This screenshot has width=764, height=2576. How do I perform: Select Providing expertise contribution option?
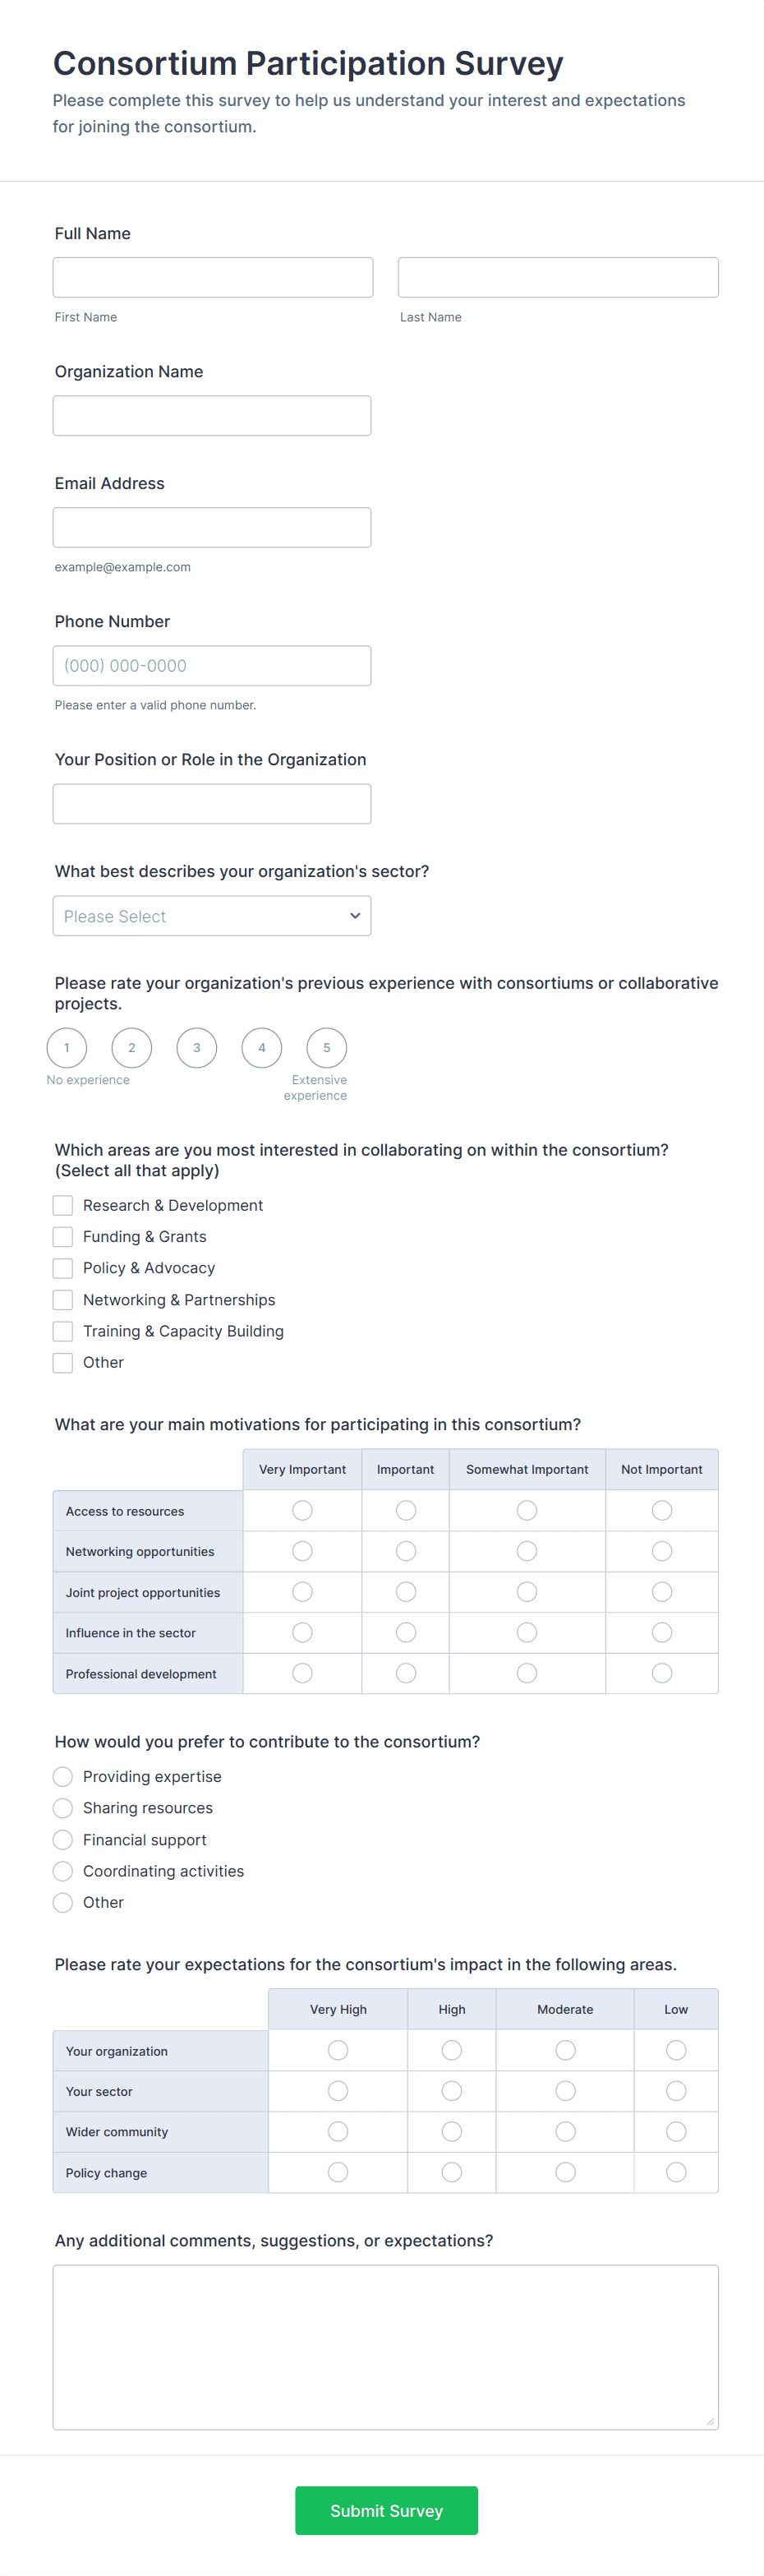63,1777
